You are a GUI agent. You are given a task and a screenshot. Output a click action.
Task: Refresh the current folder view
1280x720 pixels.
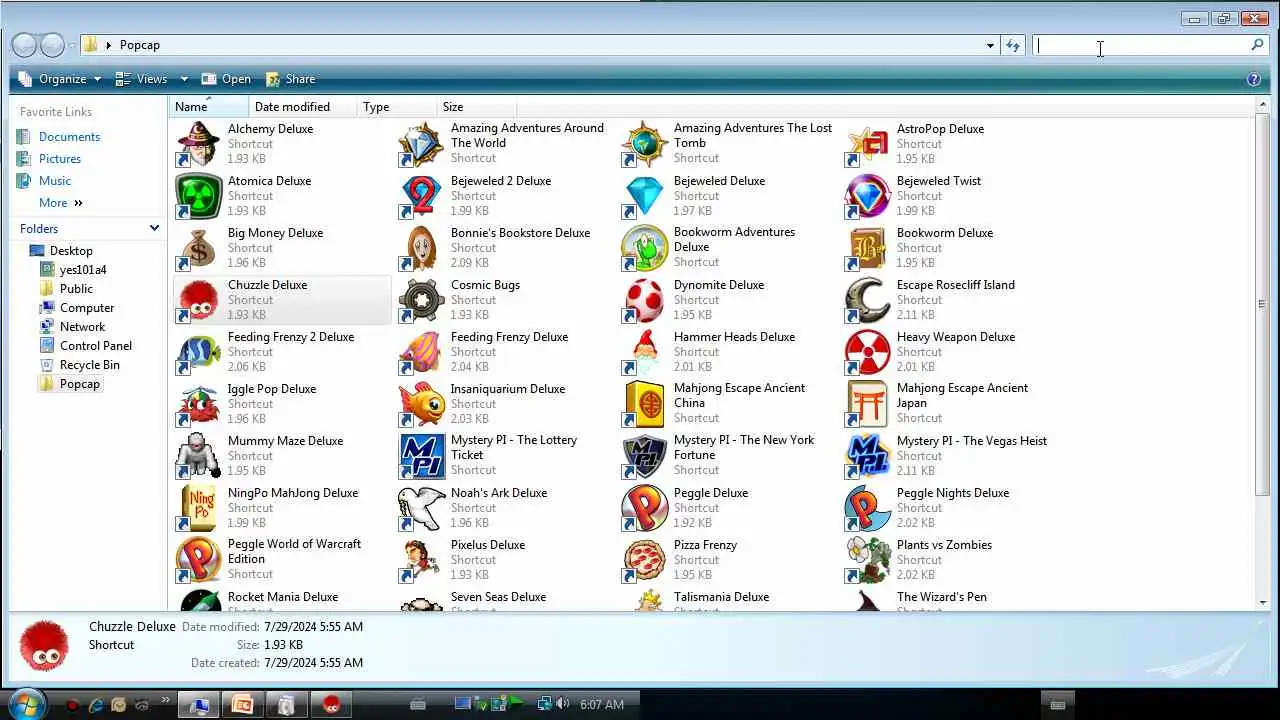[1013, 45]
